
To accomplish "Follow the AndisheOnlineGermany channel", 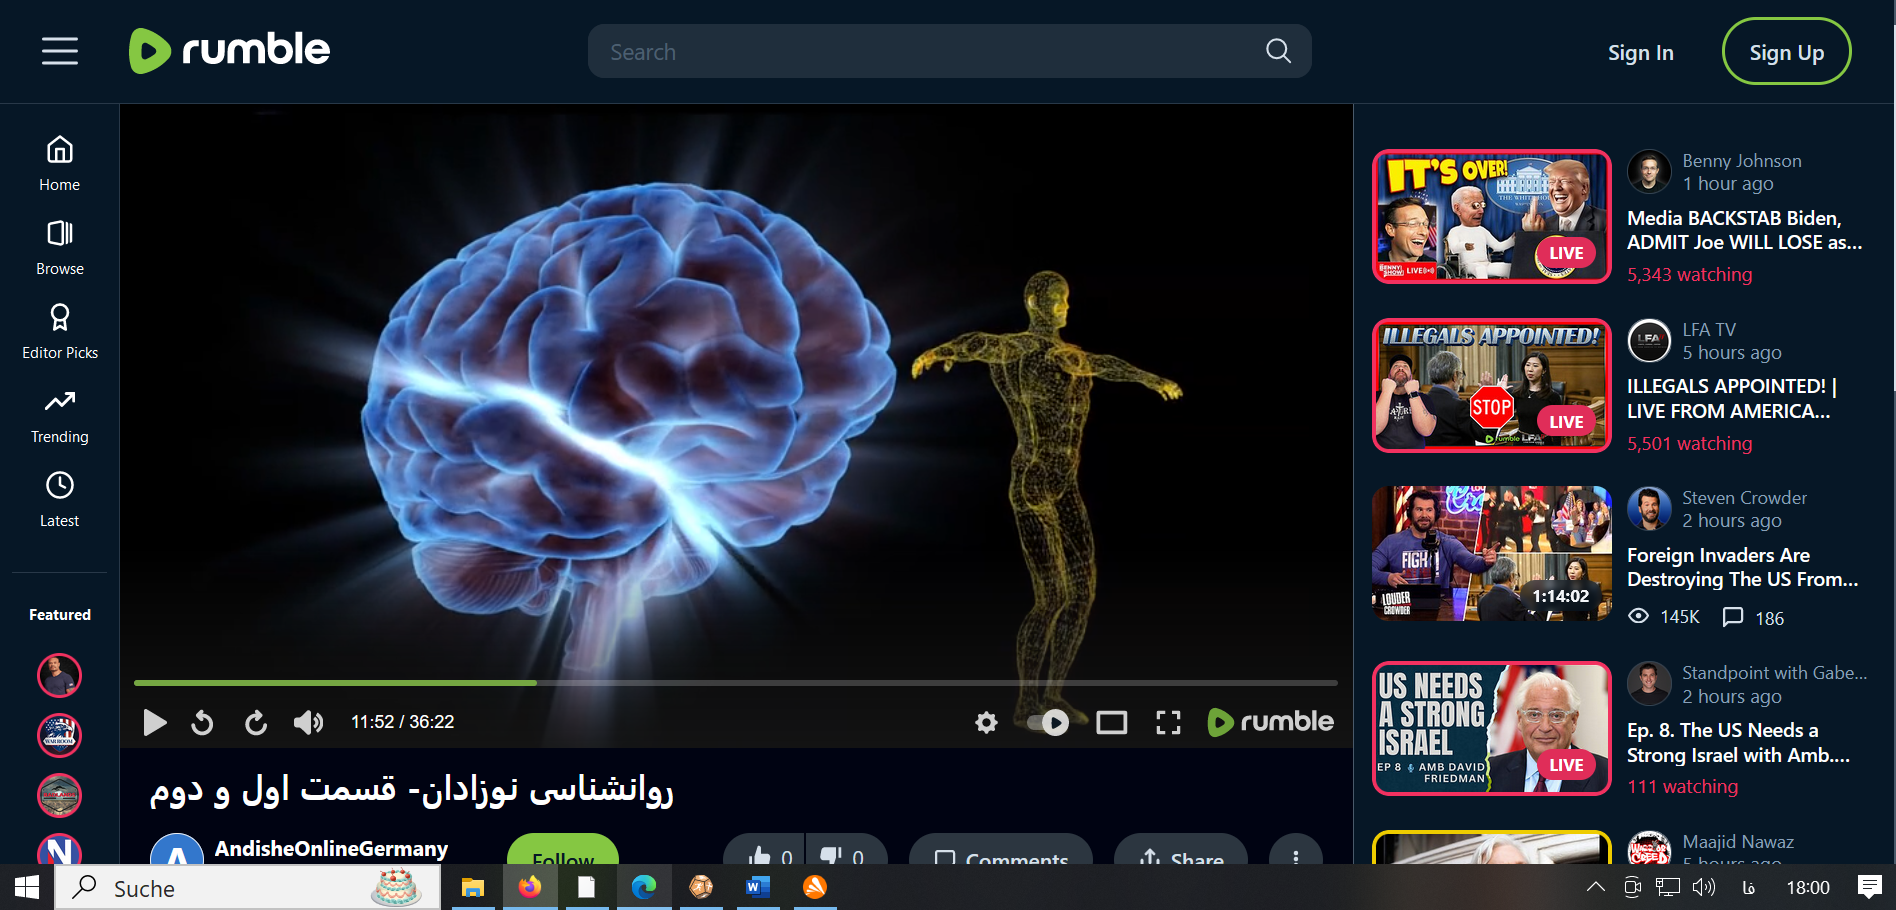I will point(563,850).
